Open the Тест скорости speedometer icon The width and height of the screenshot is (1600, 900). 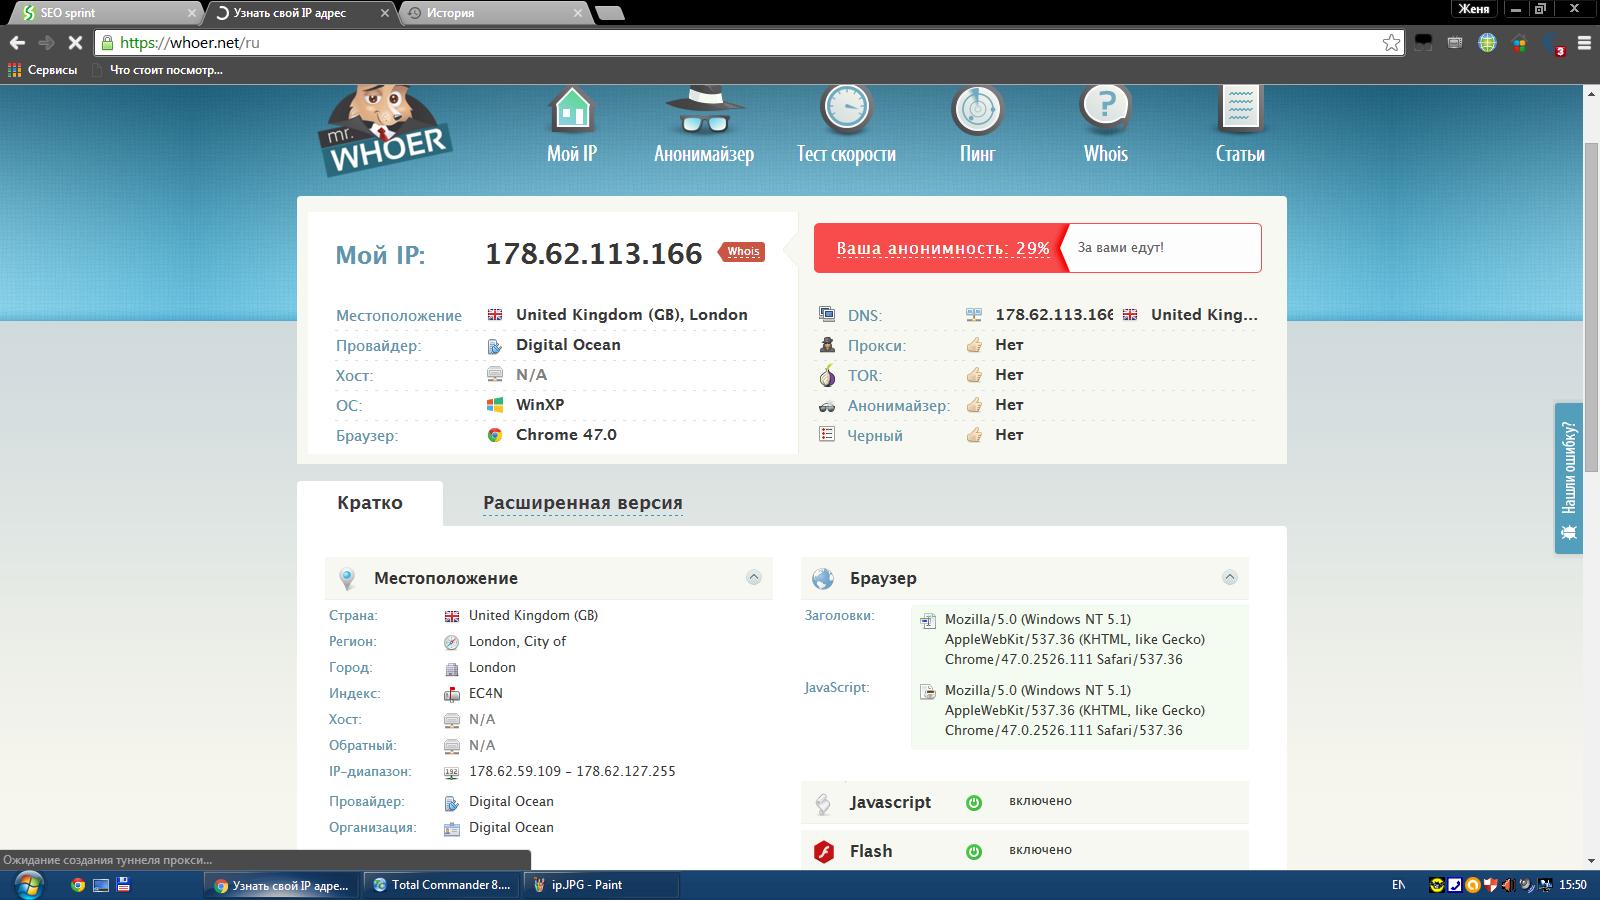(846, 109)
